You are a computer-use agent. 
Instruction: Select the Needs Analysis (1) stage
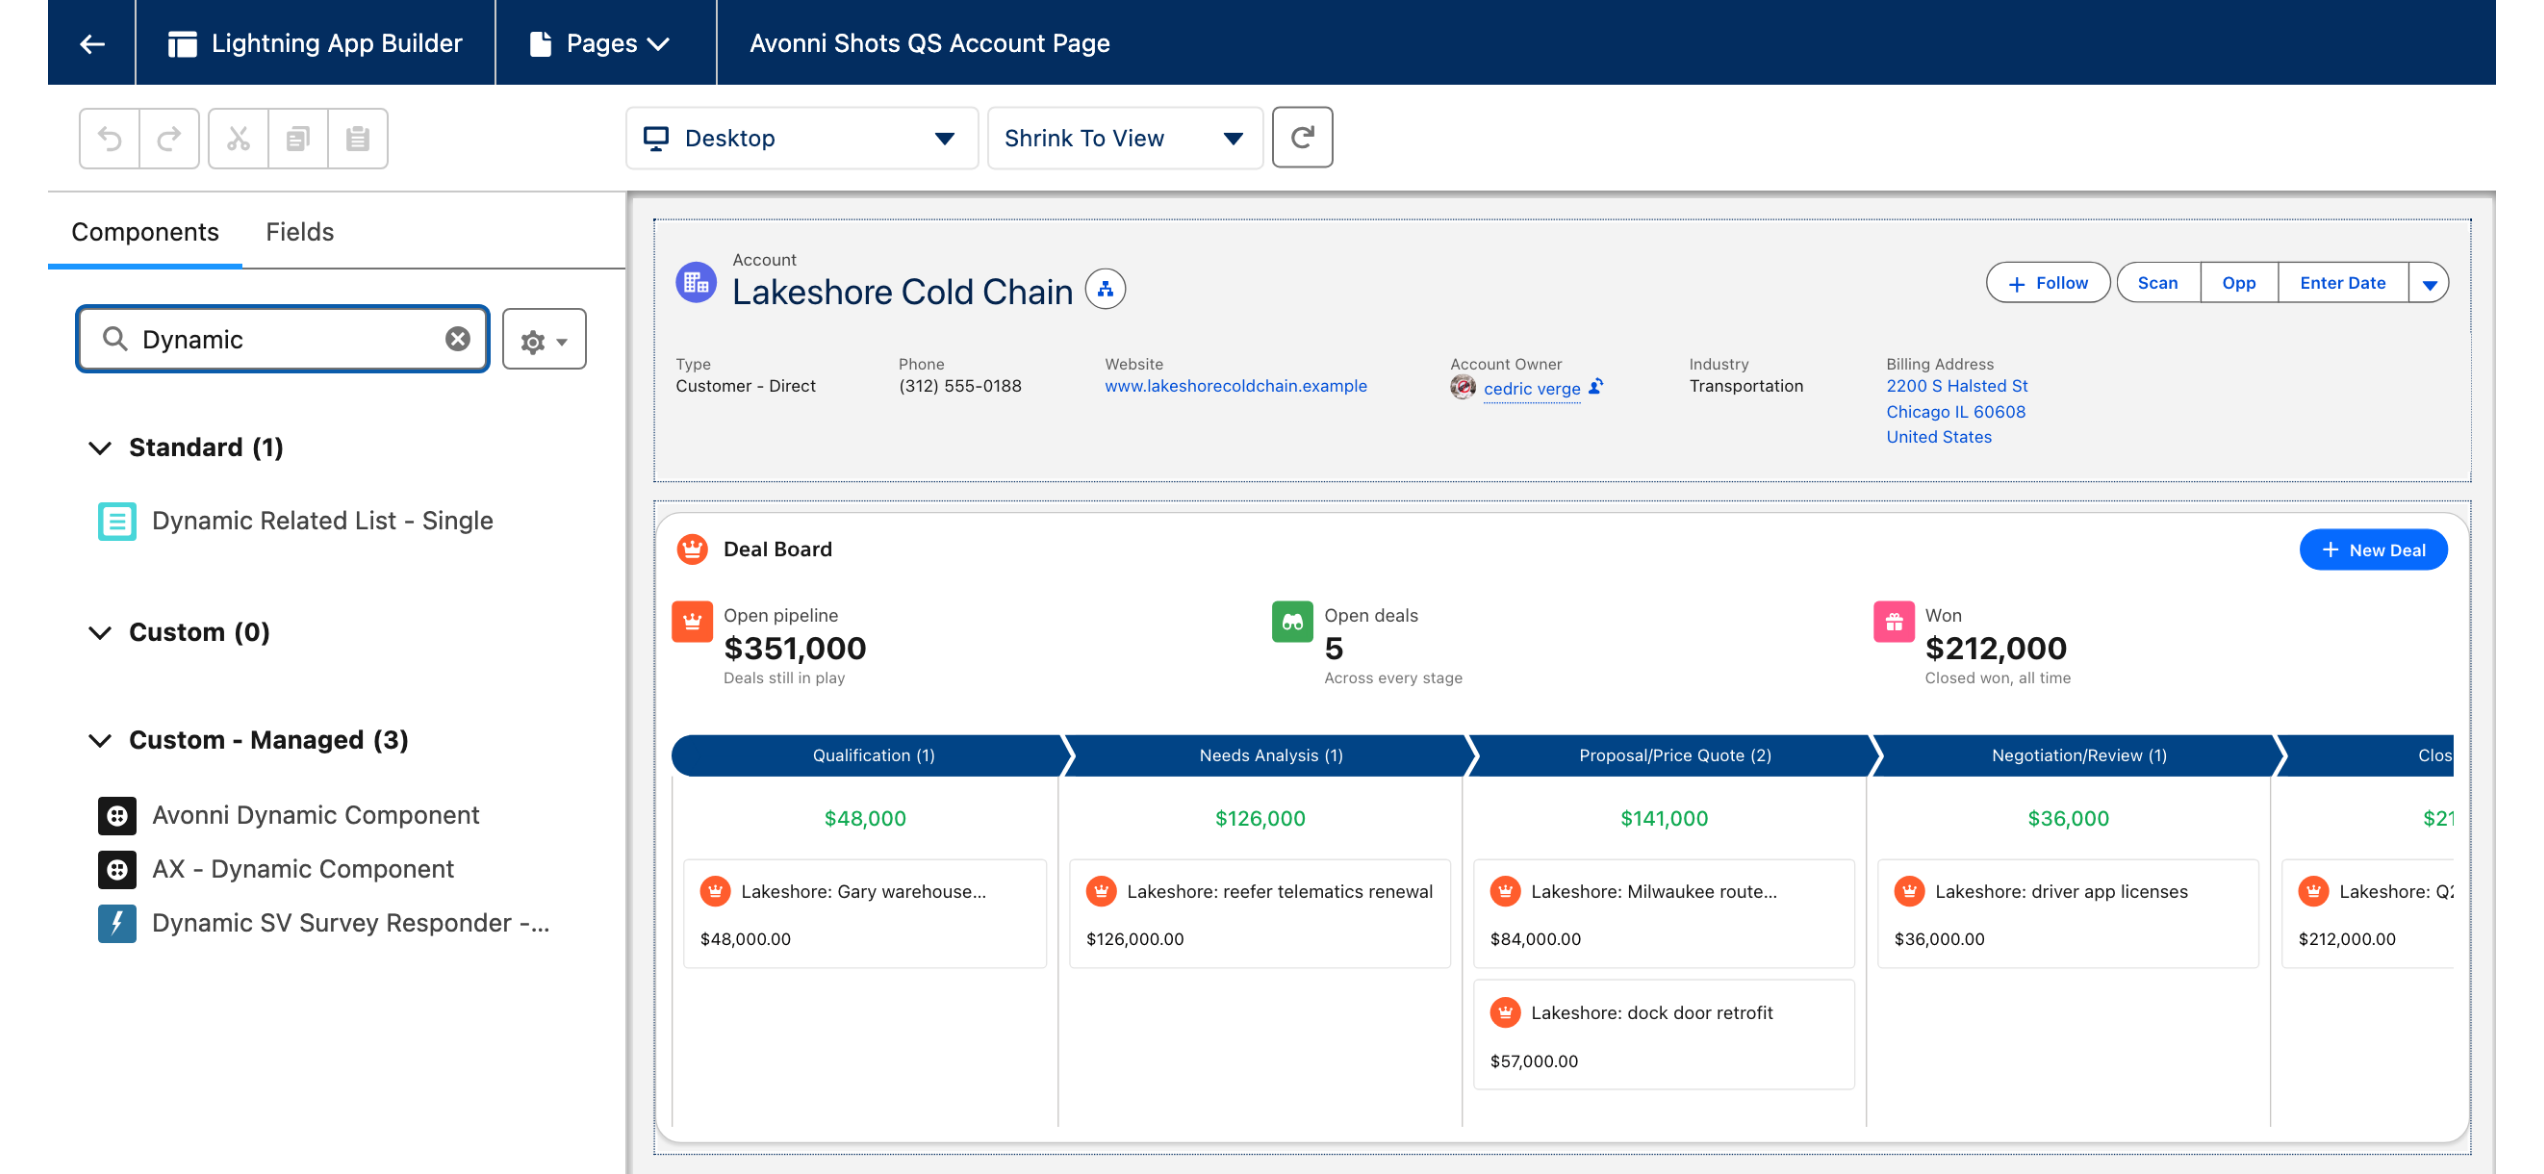(1270, 755)
